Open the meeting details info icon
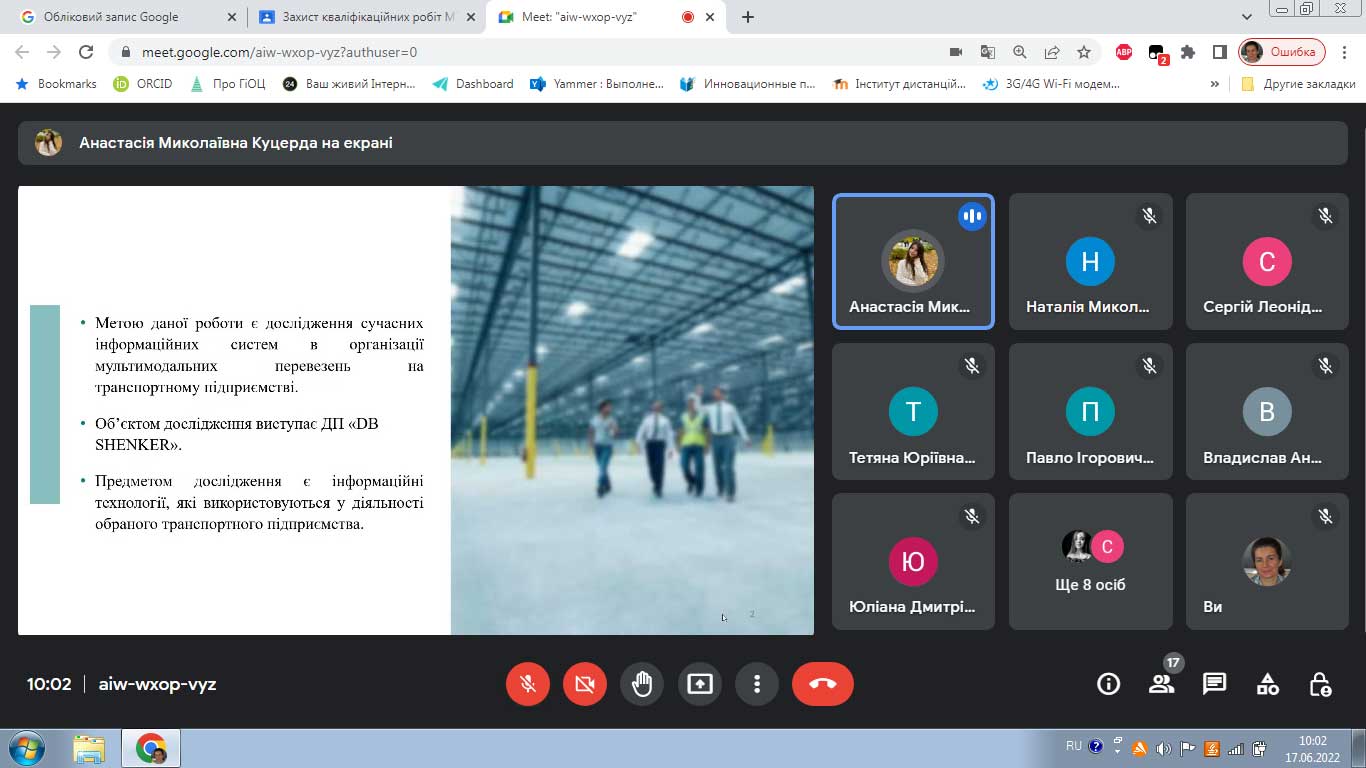The height and width of the screenshot is (768, 1366). point(1108,684)
